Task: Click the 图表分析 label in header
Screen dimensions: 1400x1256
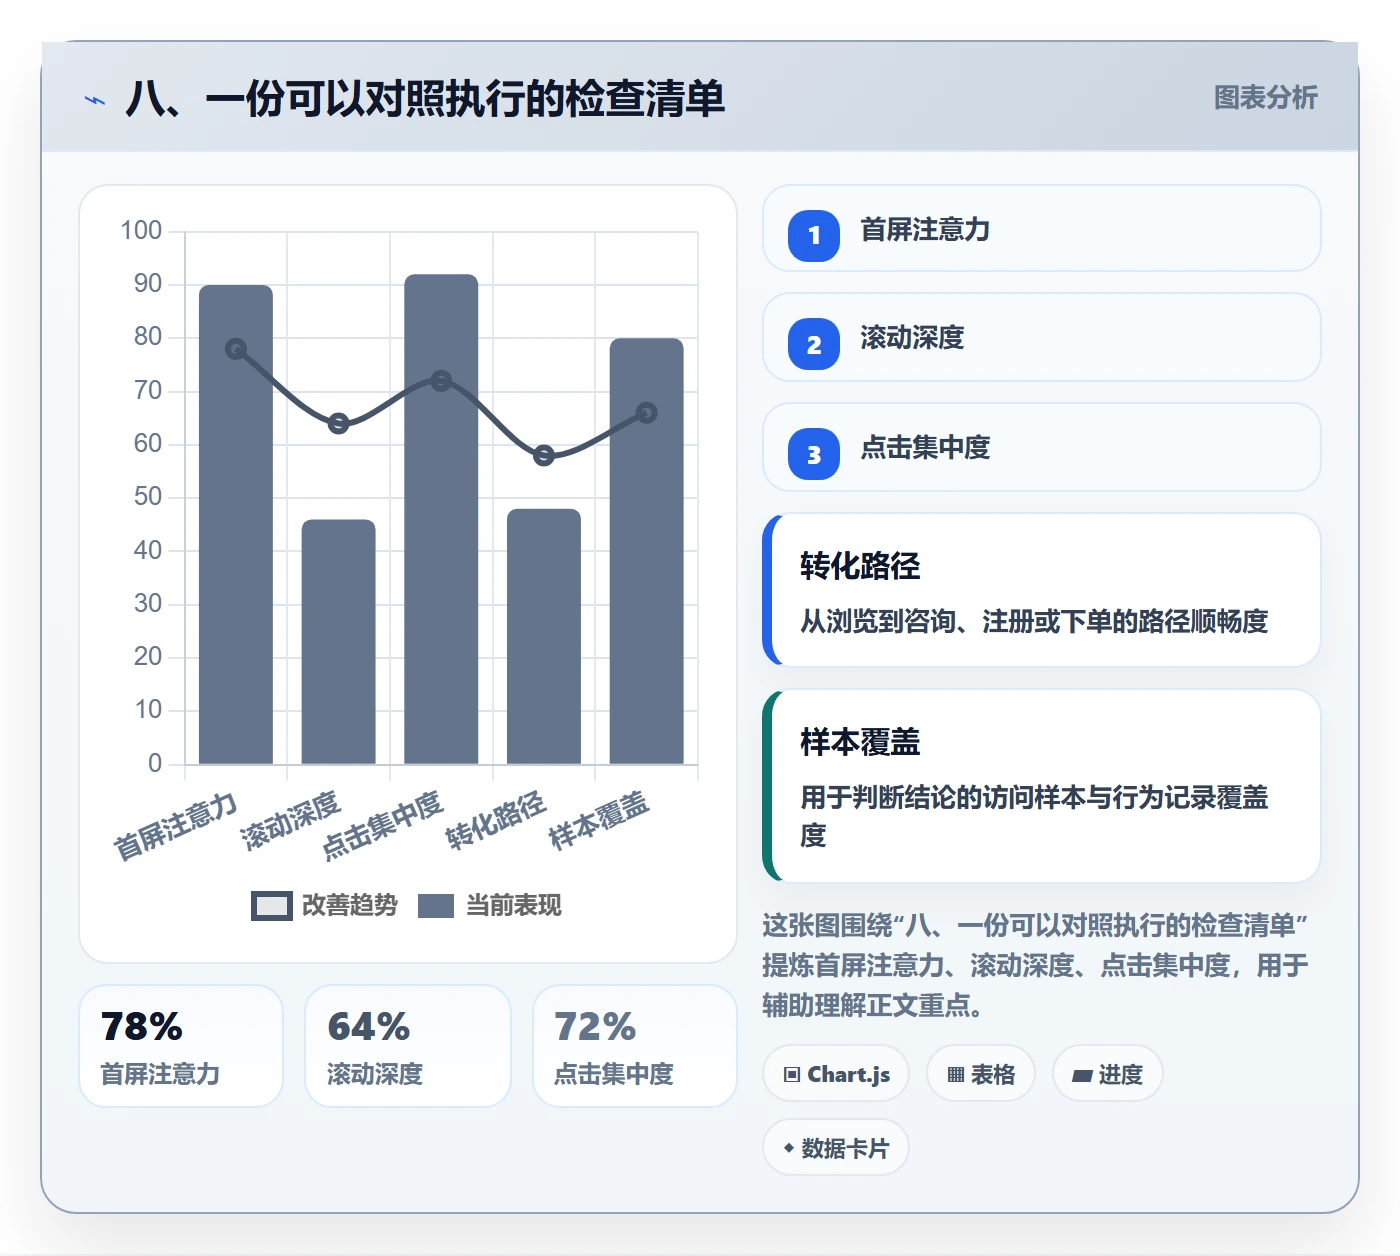Action: click(x=1266, y=98)
